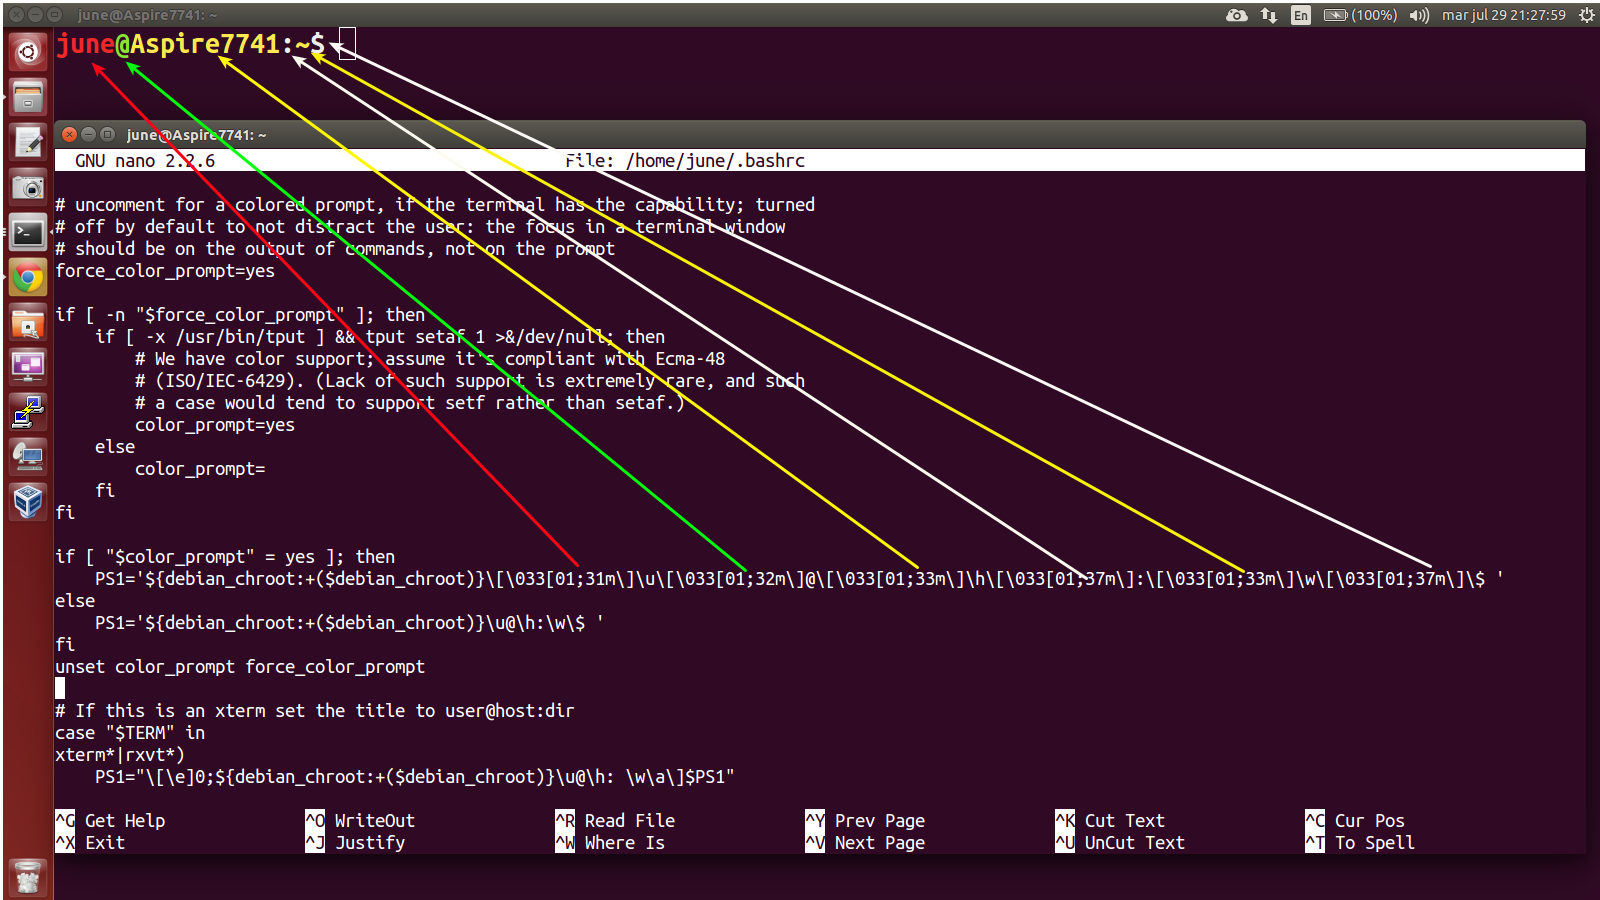Open the Trash at the bottom of launcher
Viewport: 1600px width, 900px height.
[27, 877]
